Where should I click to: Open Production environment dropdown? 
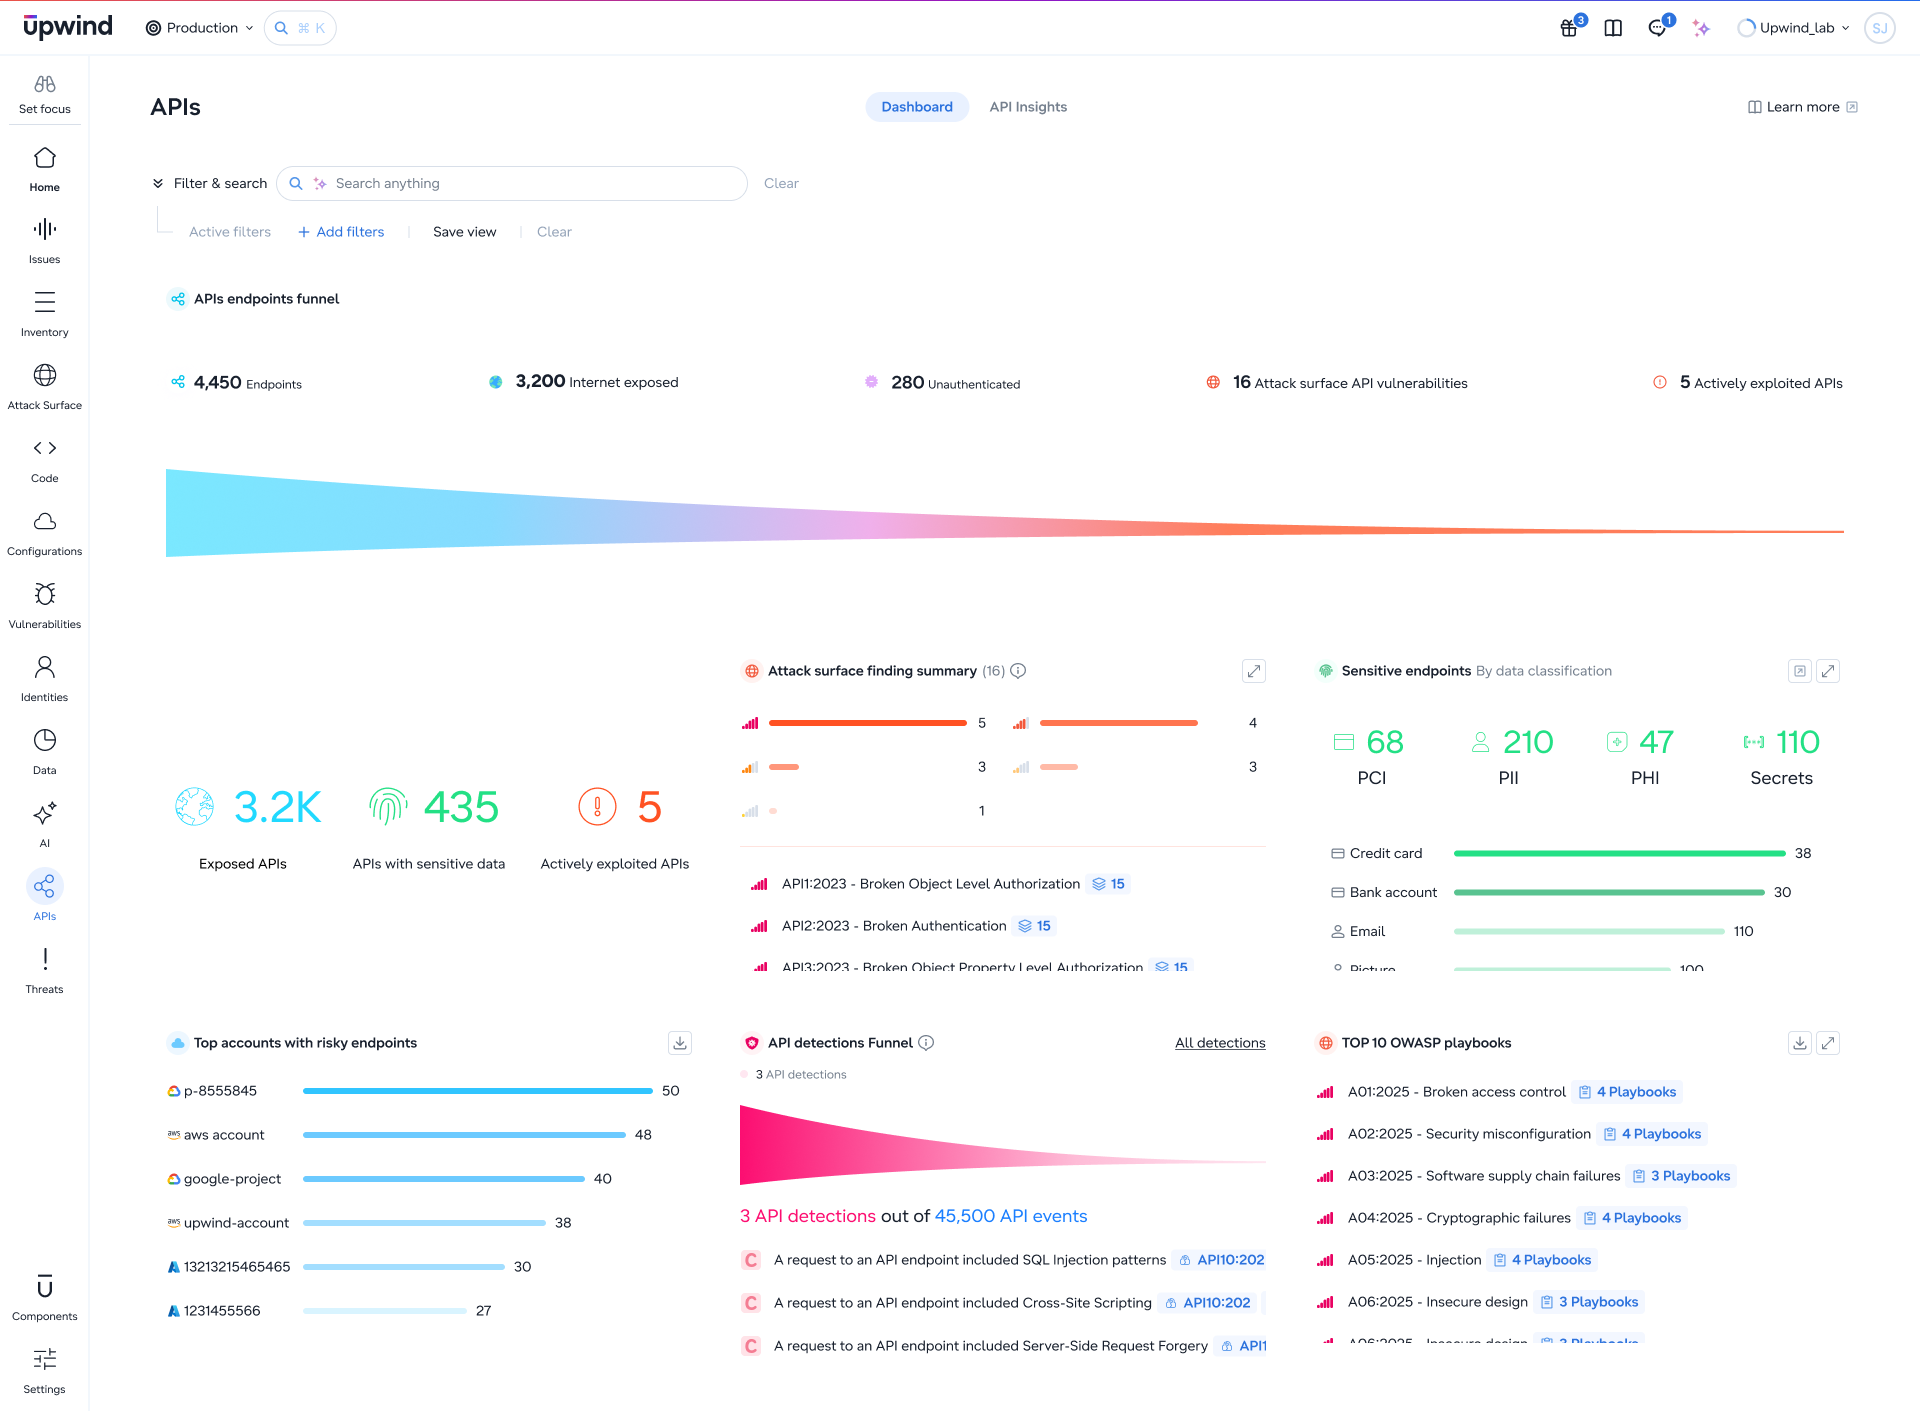coord(200,28)
